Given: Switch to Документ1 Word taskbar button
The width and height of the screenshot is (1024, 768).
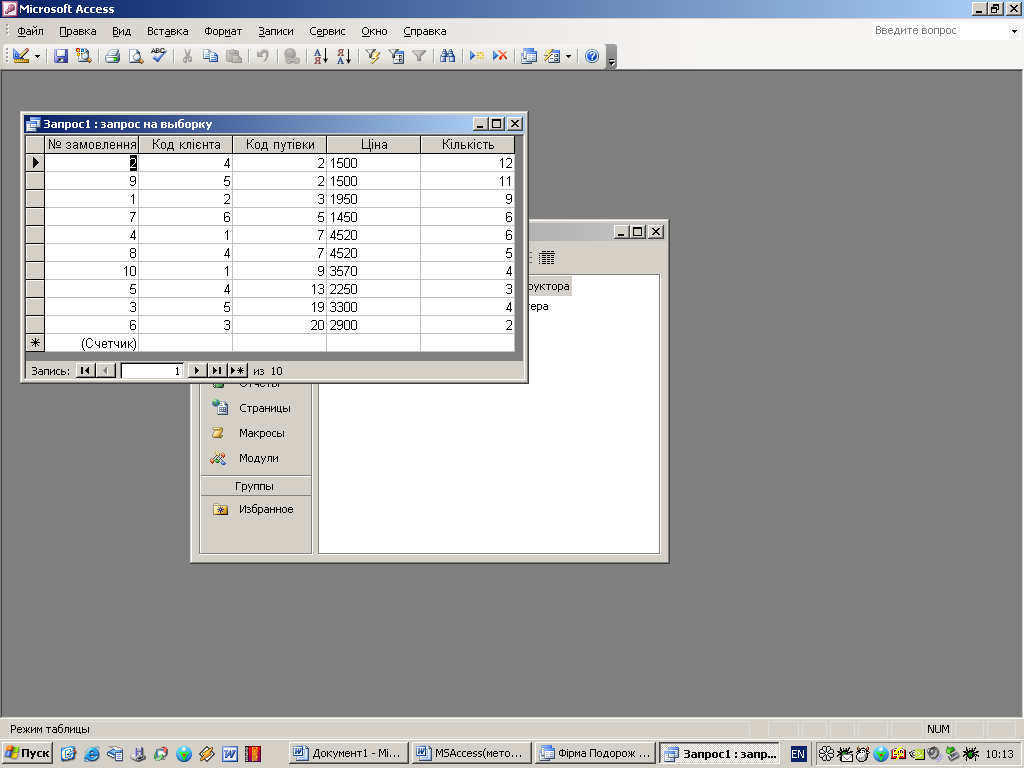Looking at the screenshot, I should 349,753.
